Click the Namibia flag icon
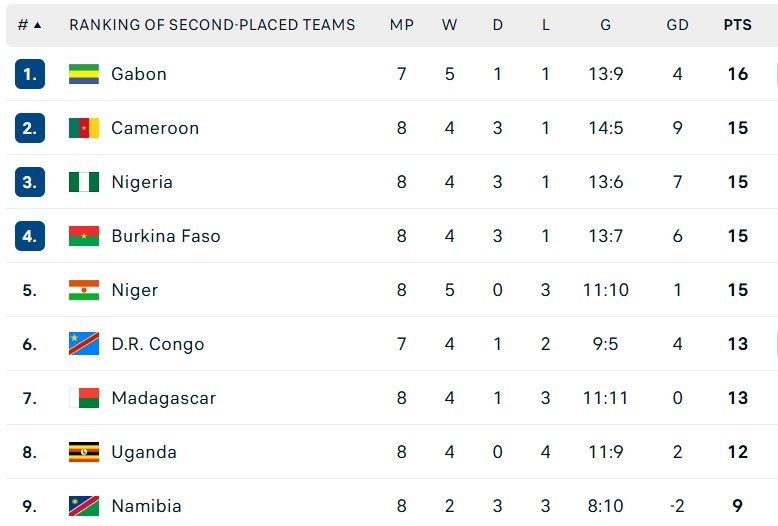The width and height of the screenshot is (778, 526). pos(84,506)
